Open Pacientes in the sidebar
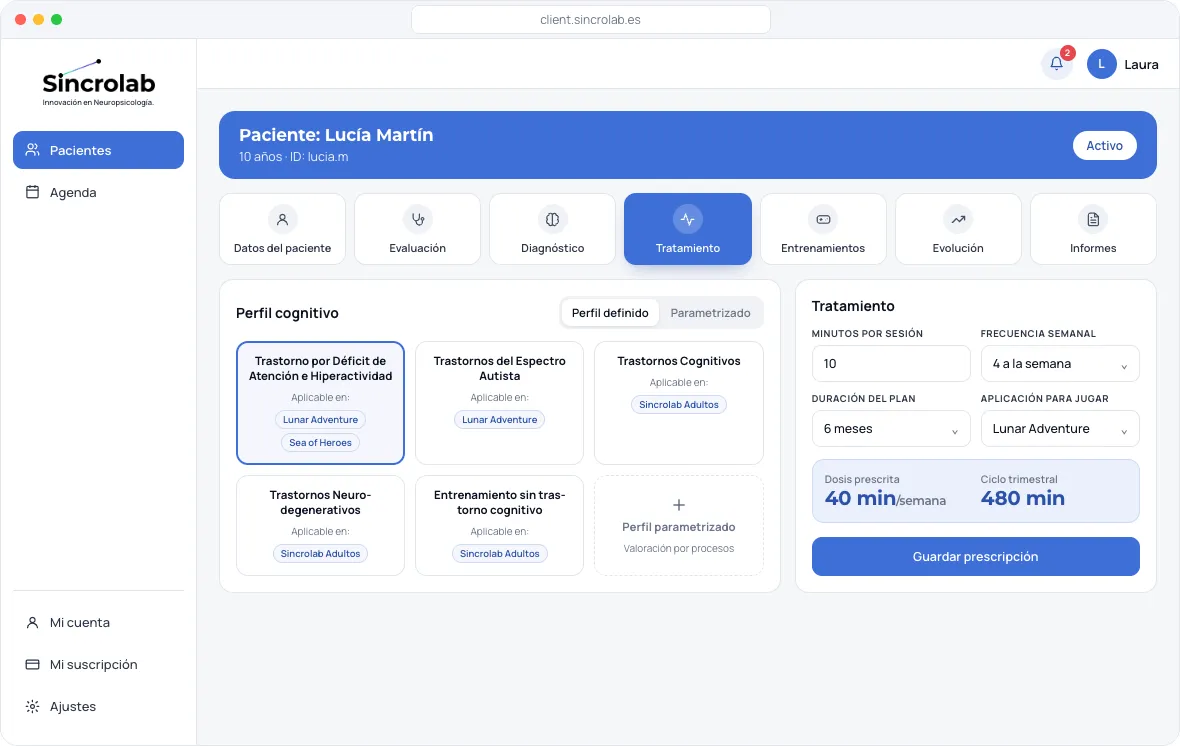 pos(99,150)
